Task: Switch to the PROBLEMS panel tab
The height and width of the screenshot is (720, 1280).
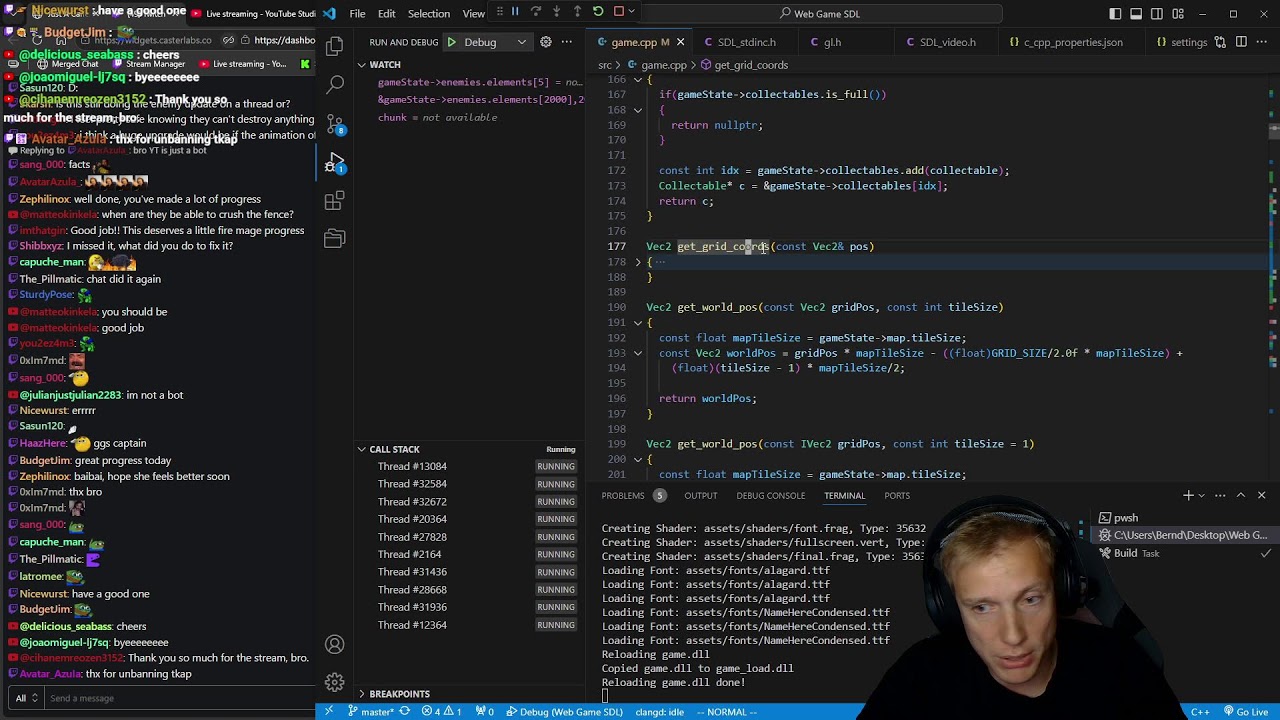Action: point(623,495)
